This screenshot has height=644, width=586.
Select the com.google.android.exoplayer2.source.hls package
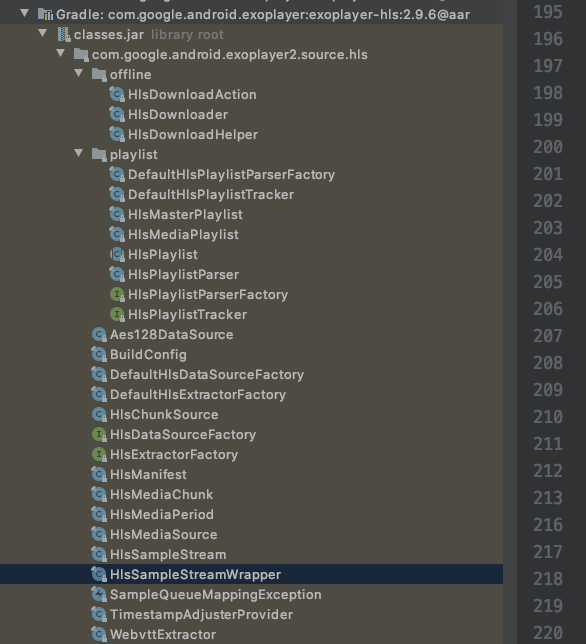(x=230, y=55)
